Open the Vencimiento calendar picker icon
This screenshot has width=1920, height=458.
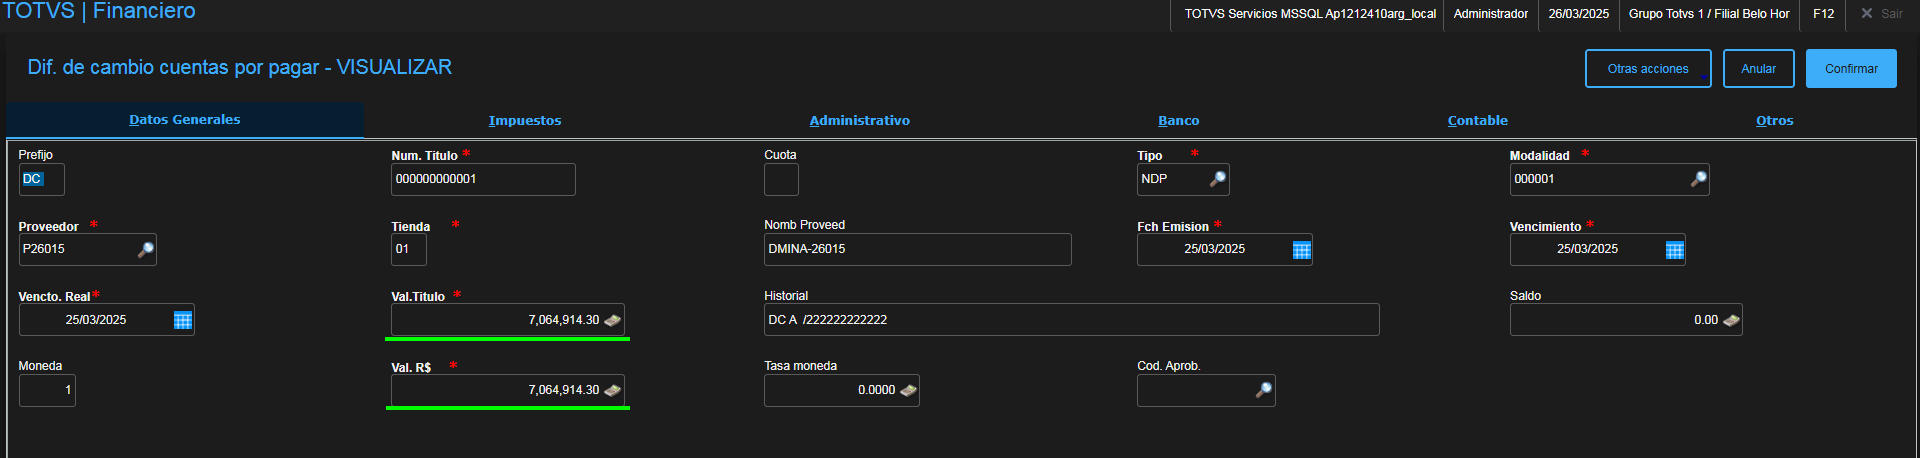pos(1674,250)
